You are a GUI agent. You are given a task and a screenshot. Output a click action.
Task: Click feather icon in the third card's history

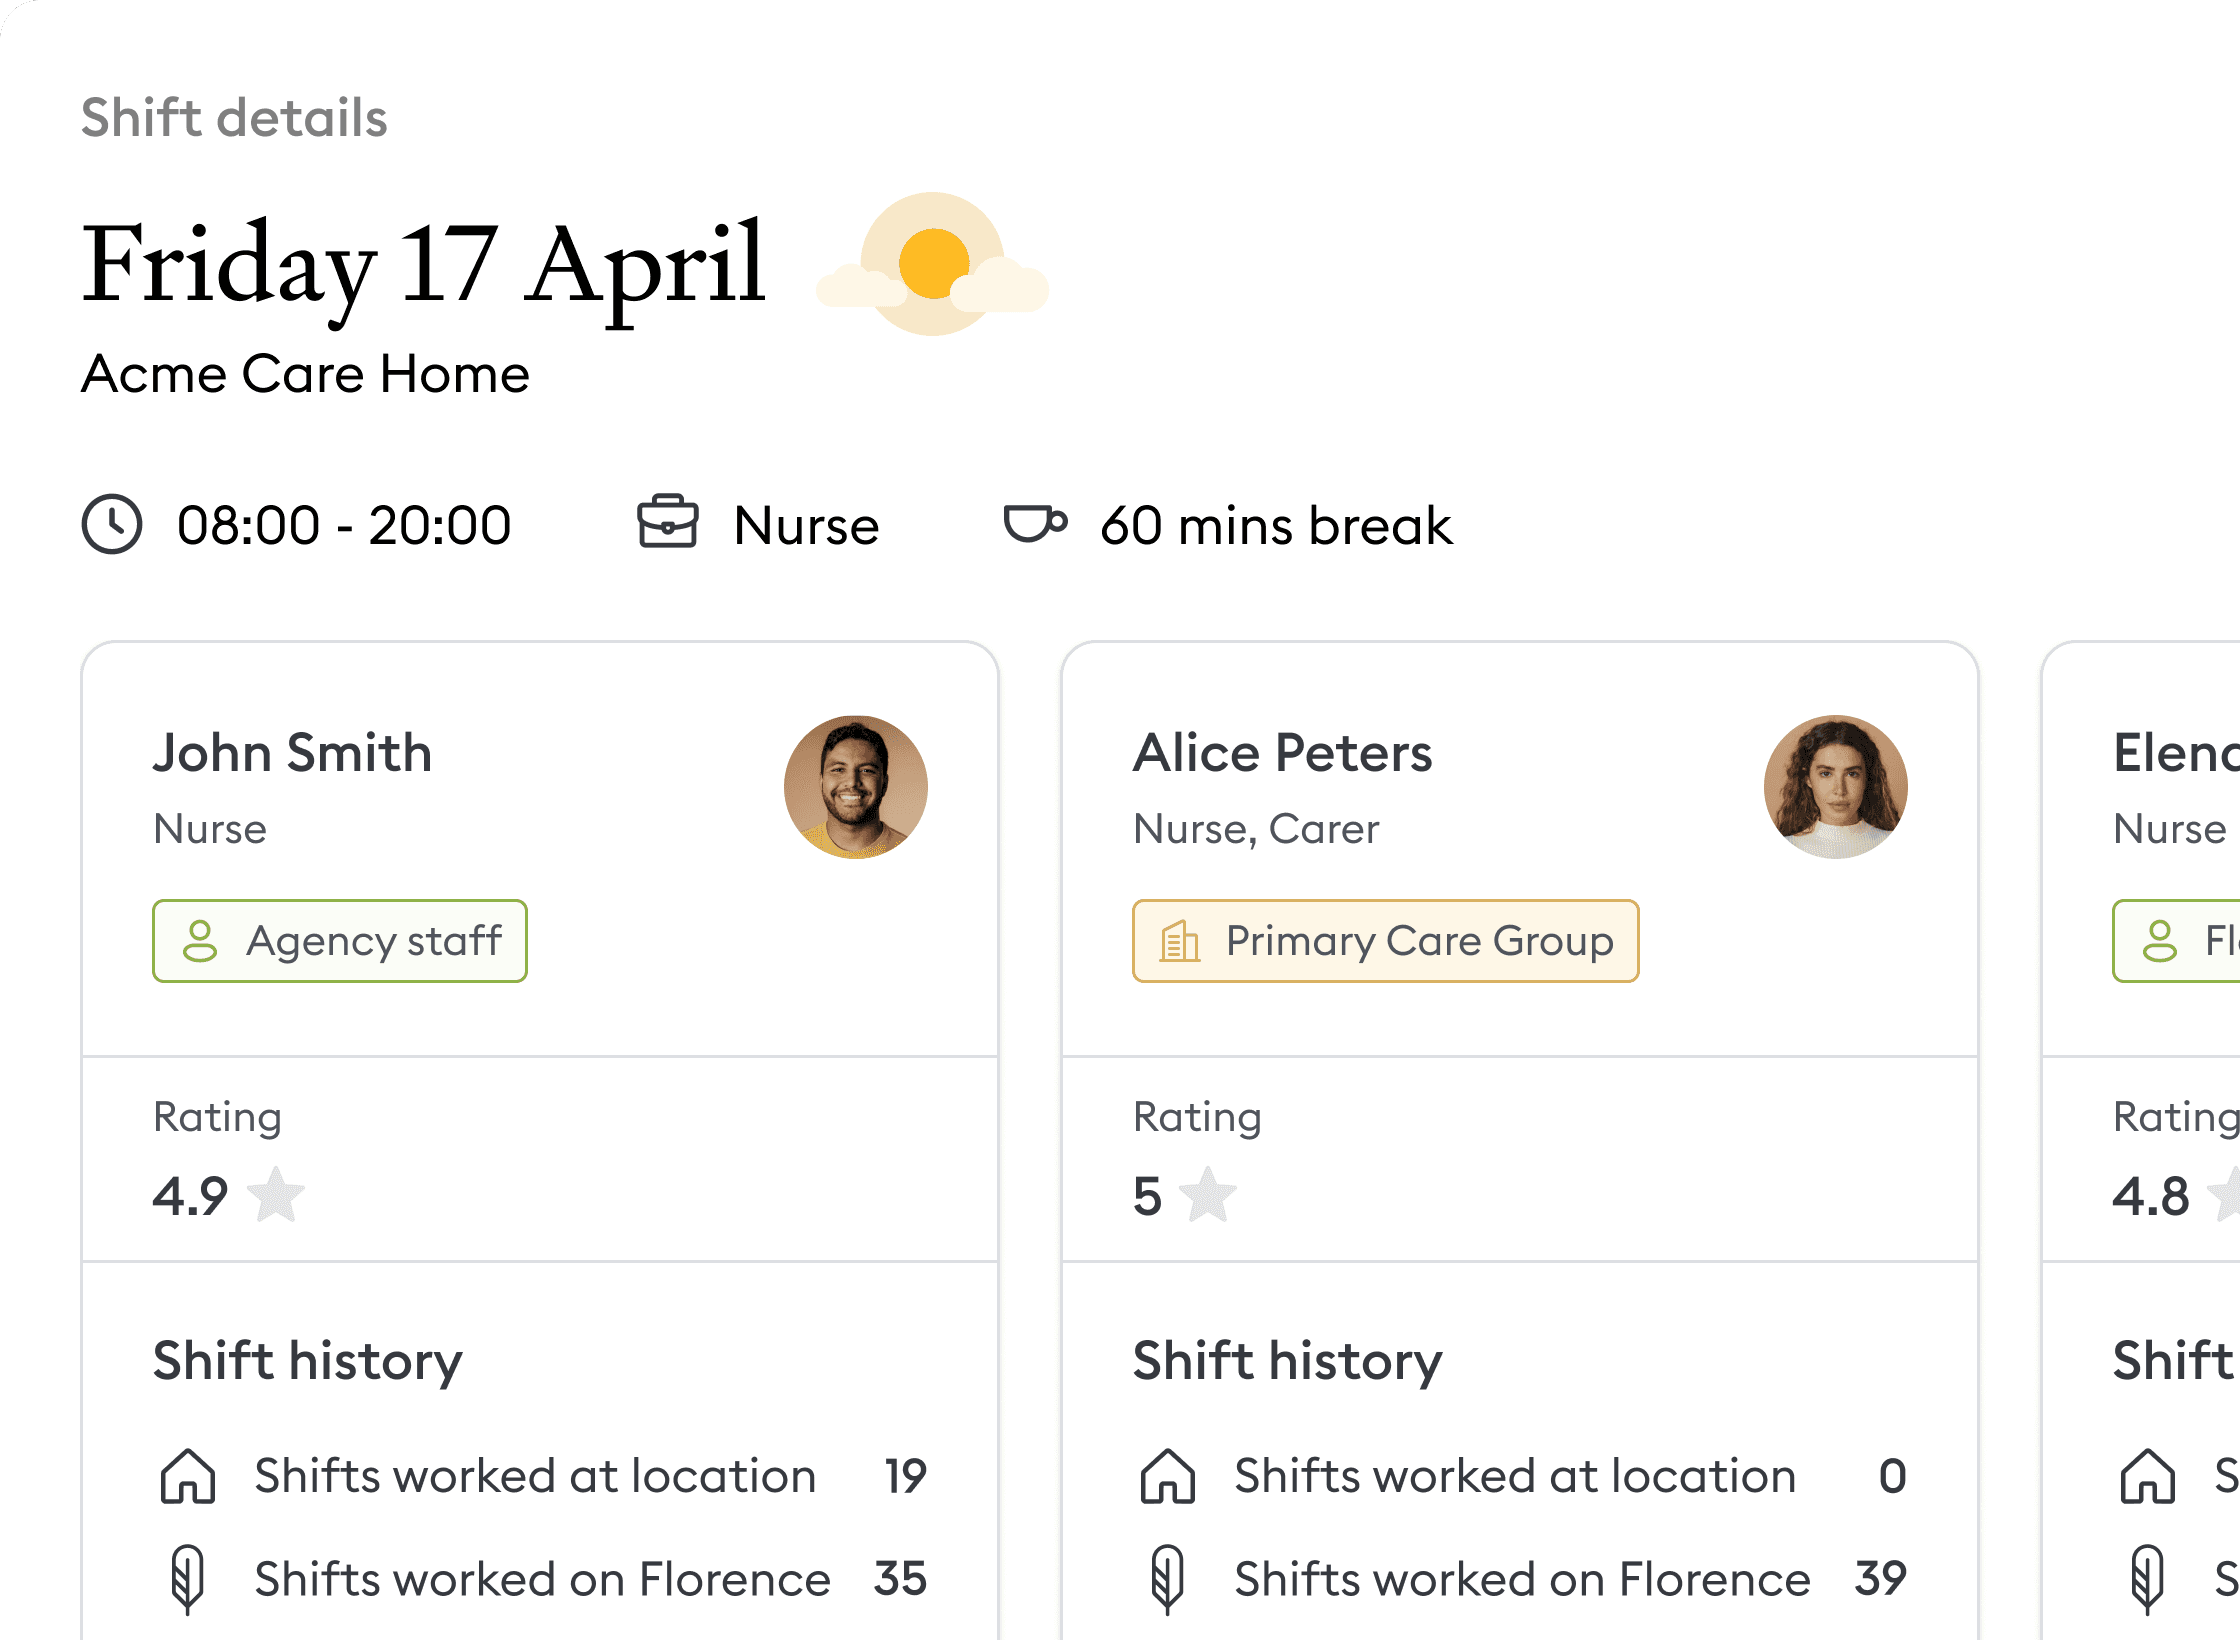2148,1580
